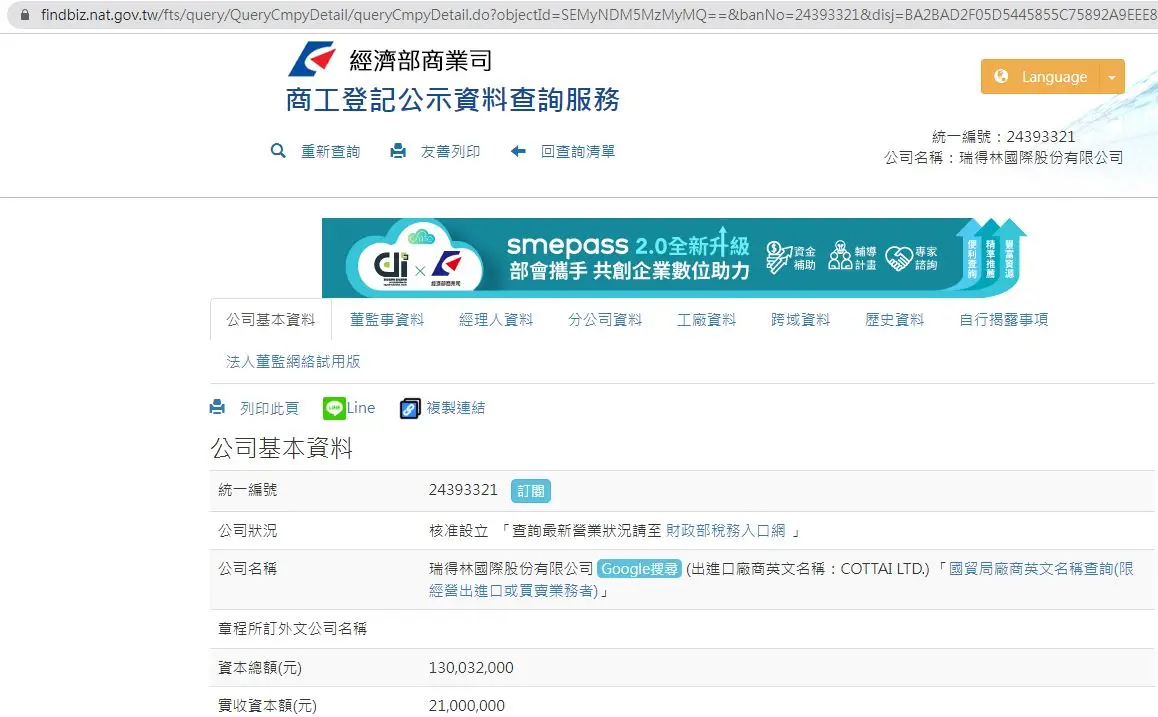Share via the Line text link

click(x=361, y=408)
